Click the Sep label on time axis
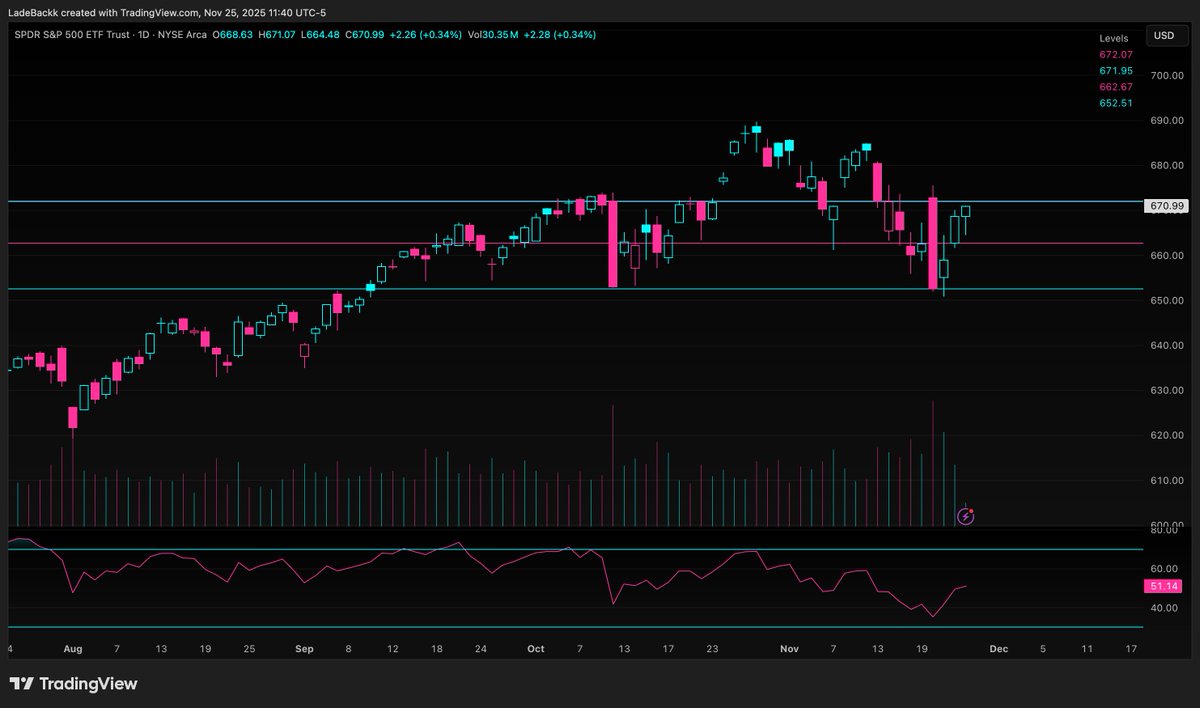 305,649
